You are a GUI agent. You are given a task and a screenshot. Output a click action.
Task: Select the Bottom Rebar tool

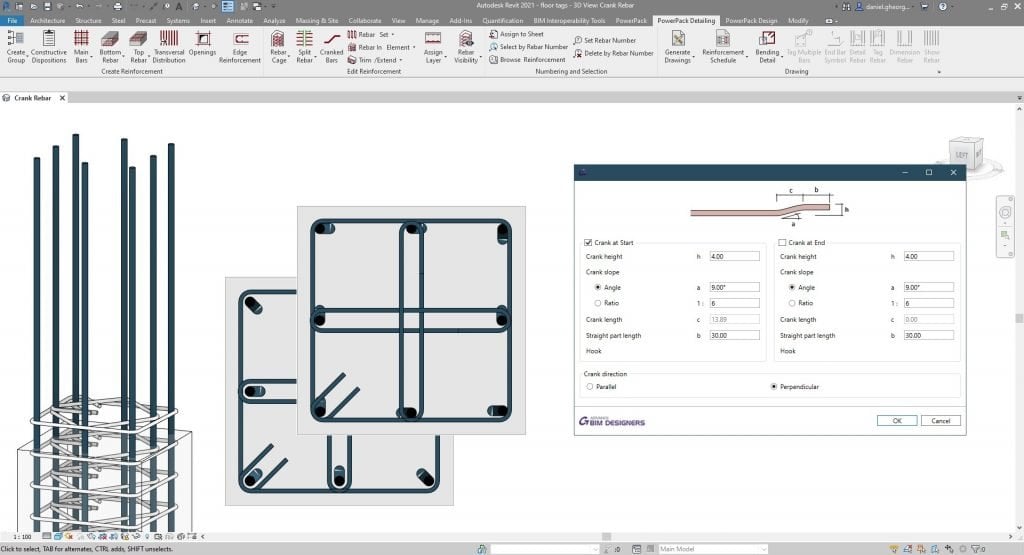click(x=110, y=47)
